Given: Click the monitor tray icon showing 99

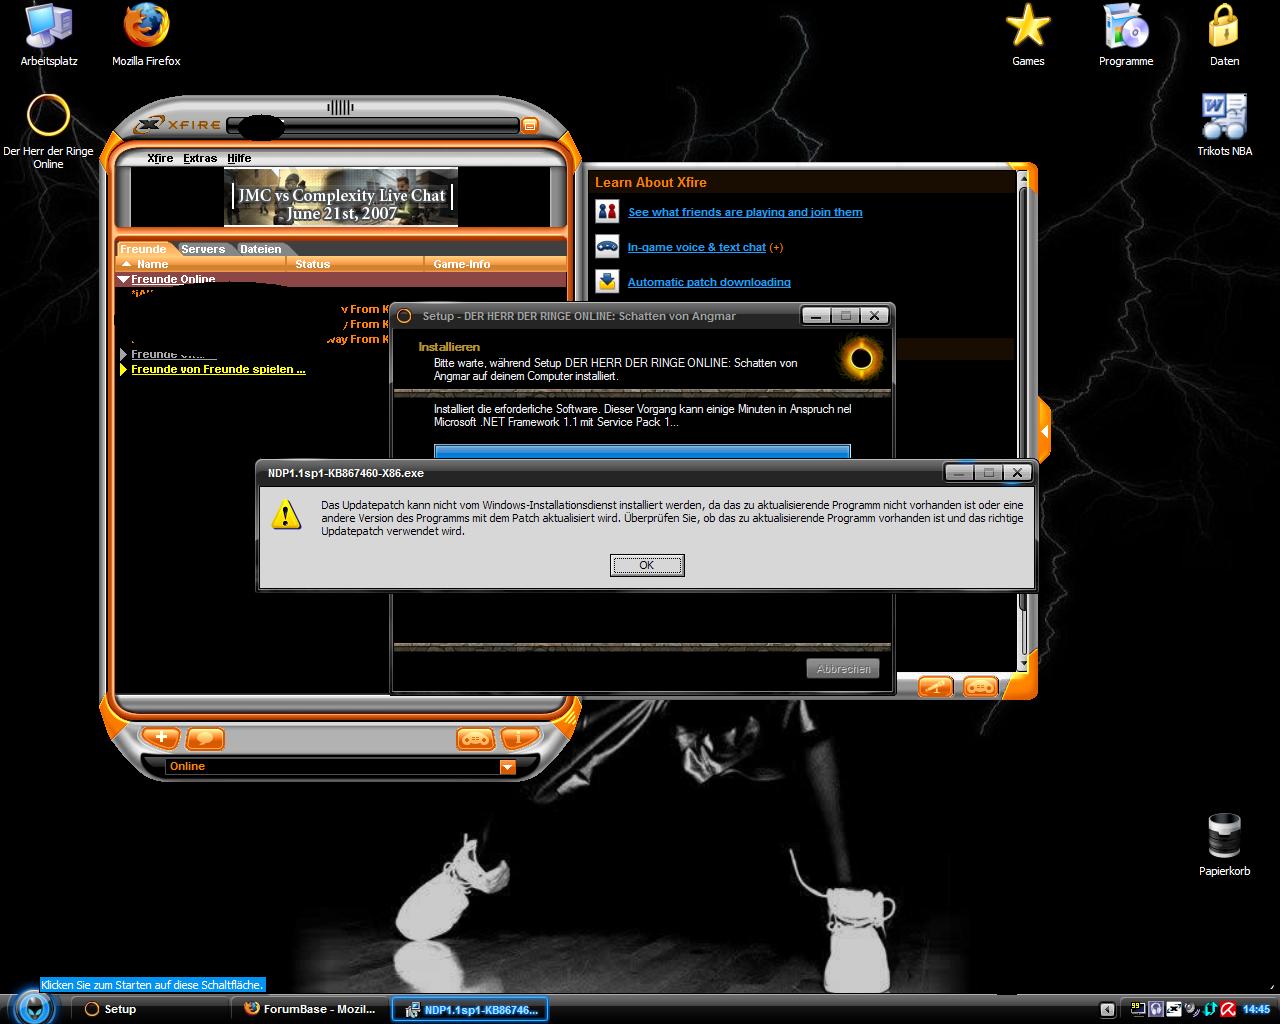Looking at the screenshot, I should pos(1138,1009).
